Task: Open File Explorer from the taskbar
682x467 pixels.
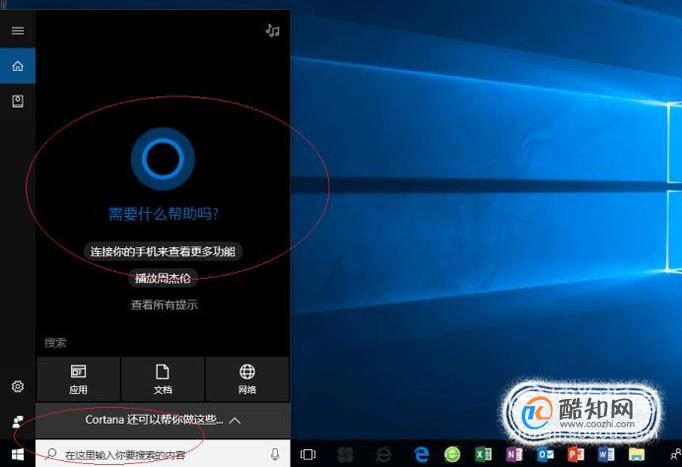Action: (x=636, y=454)
